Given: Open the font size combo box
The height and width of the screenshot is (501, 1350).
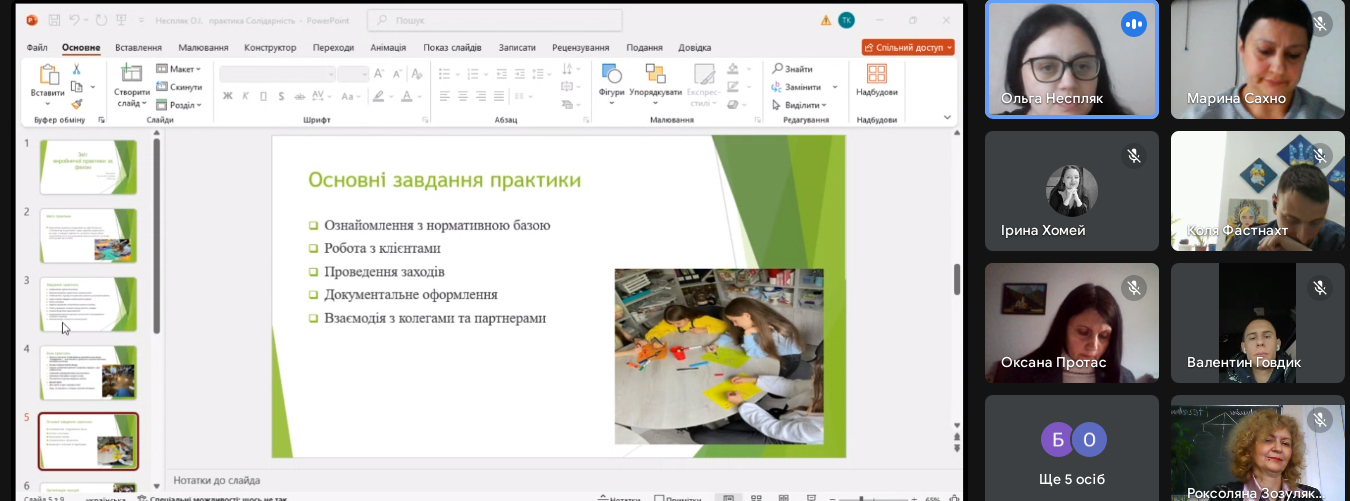Looking at the screenshot, I should (353, 74).
